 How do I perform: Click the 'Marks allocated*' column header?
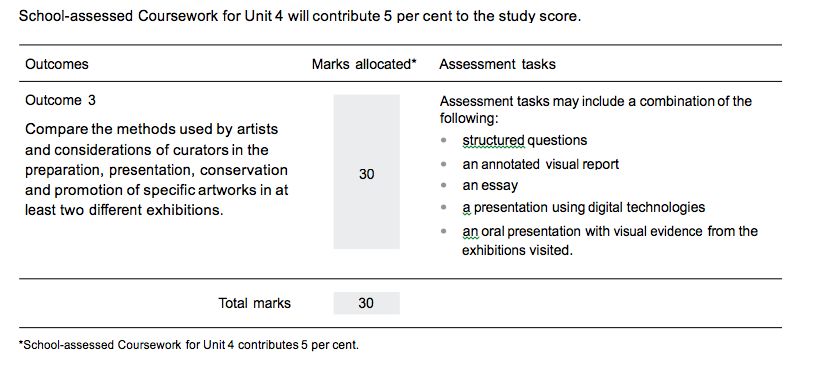[364, 64]
